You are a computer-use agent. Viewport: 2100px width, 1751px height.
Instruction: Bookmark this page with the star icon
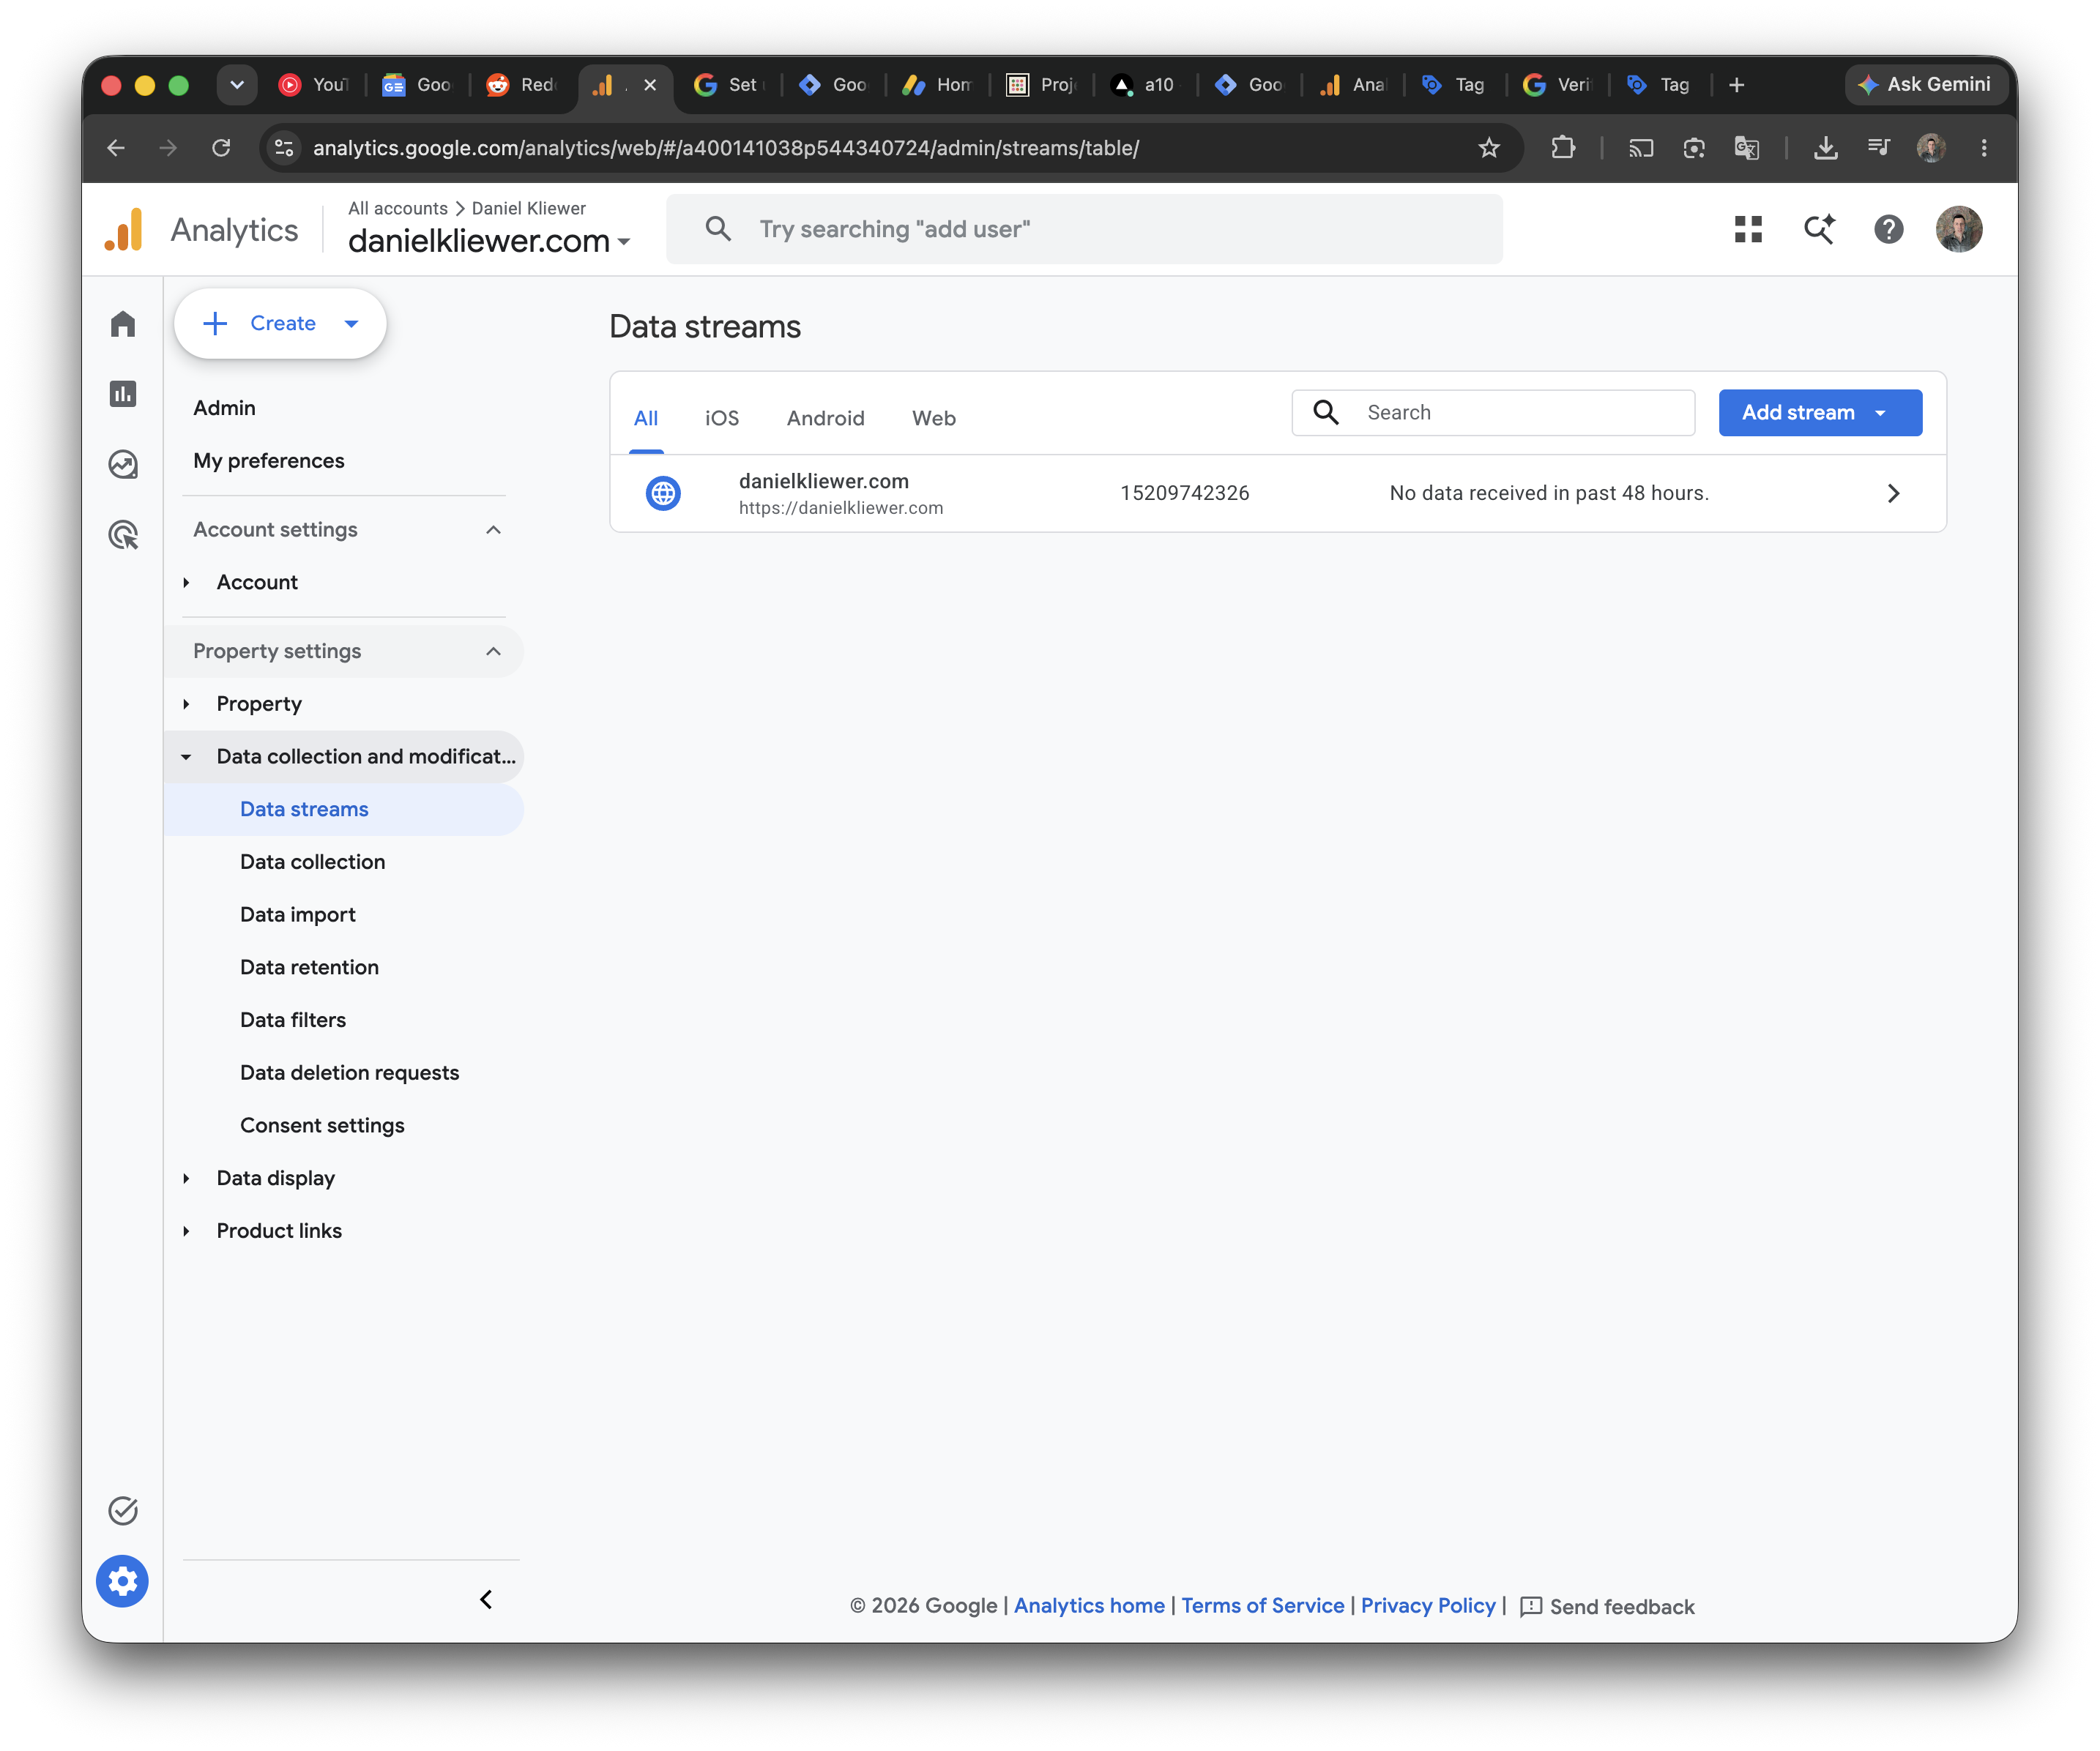tap(1489, 148)
